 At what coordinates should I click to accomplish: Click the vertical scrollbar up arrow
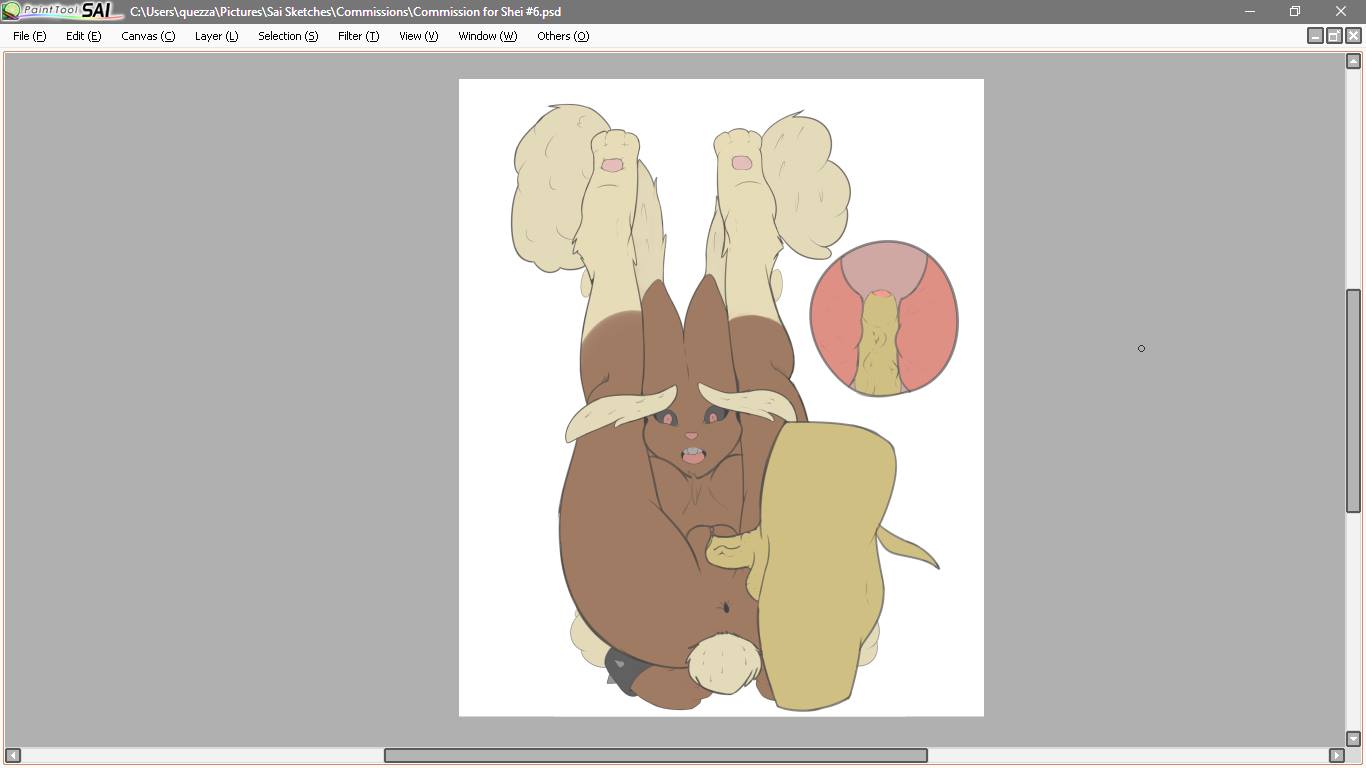[x=1353, y=62]
